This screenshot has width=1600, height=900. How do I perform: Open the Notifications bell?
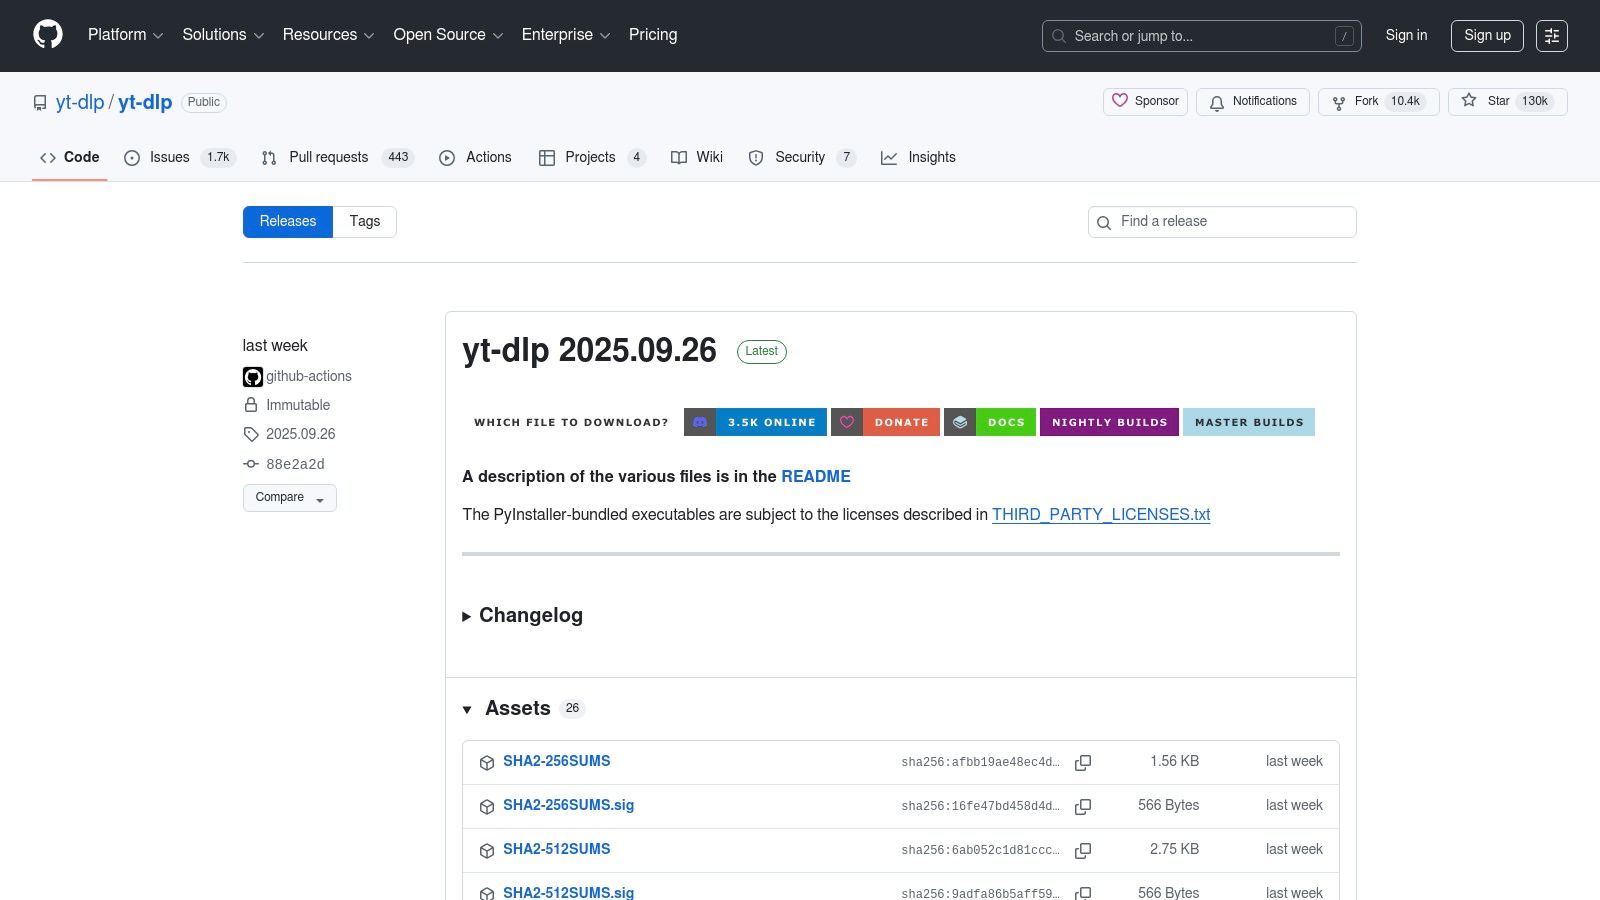click(1217, 101)
